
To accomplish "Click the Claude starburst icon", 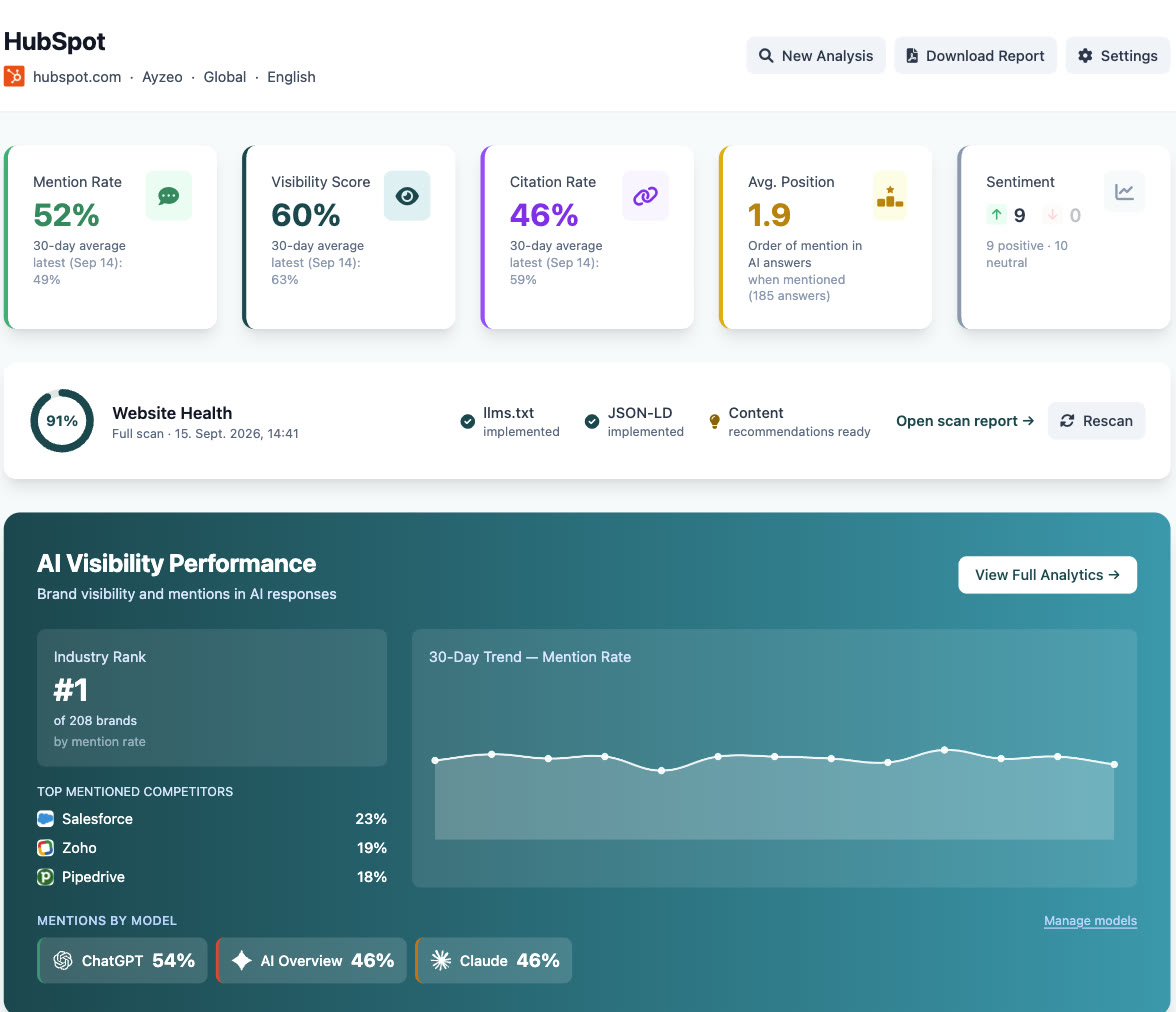I will click(x=441, y=960).
